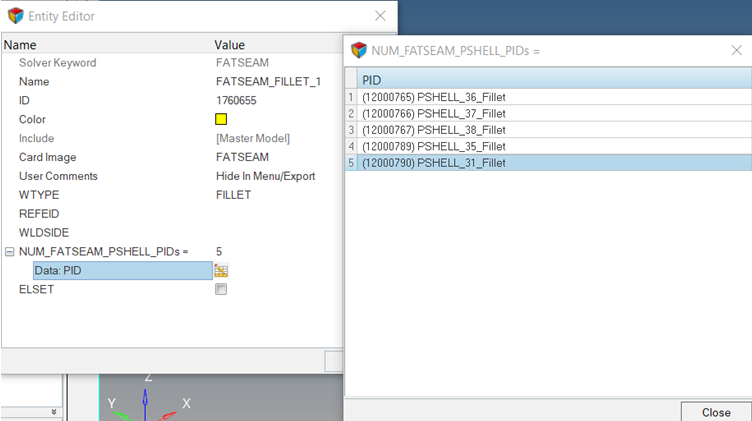
Task: Change User Comments Hide In Menu/Export option
Action: click(265, 176)
